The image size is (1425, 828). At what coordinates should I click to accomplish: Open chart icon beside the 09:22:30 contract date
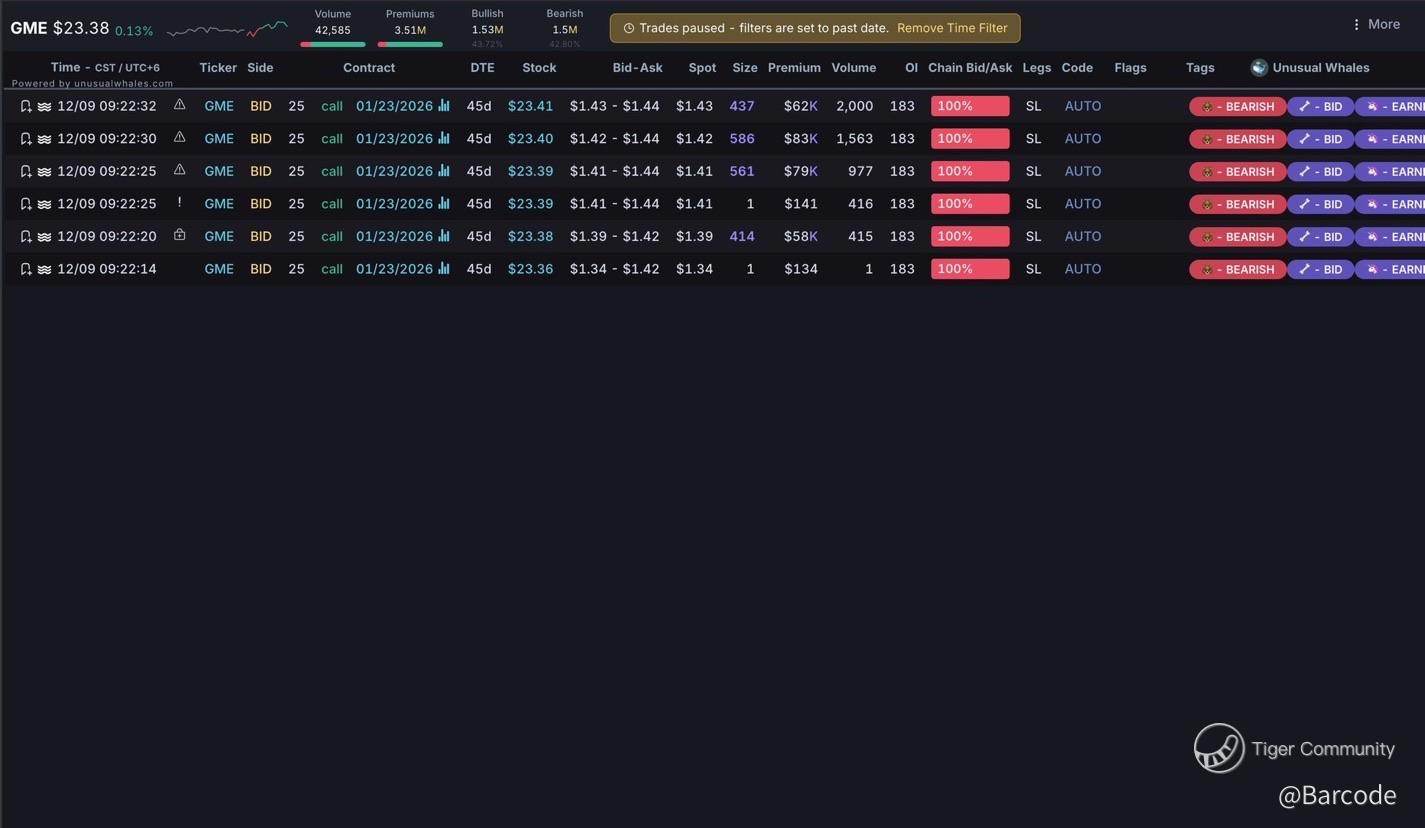[444, 138]
